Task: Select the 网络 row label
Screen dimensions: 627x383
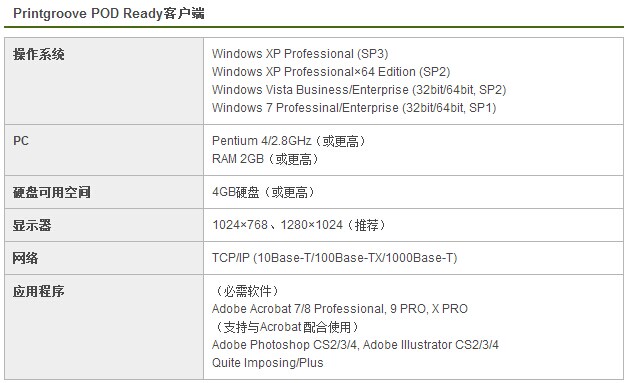Action: 25,258
